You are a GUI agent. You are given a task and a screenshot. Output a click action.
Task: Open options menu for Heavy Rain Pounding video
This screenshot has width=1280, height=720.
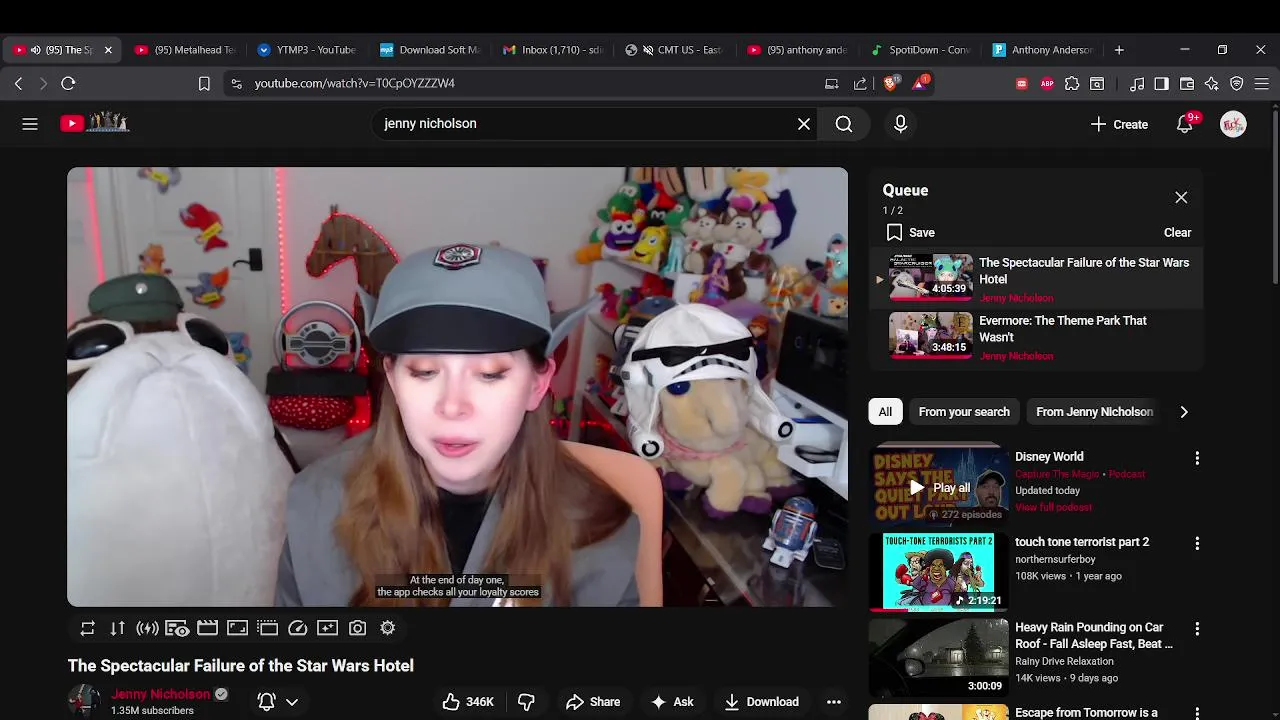pos(1197,629)
